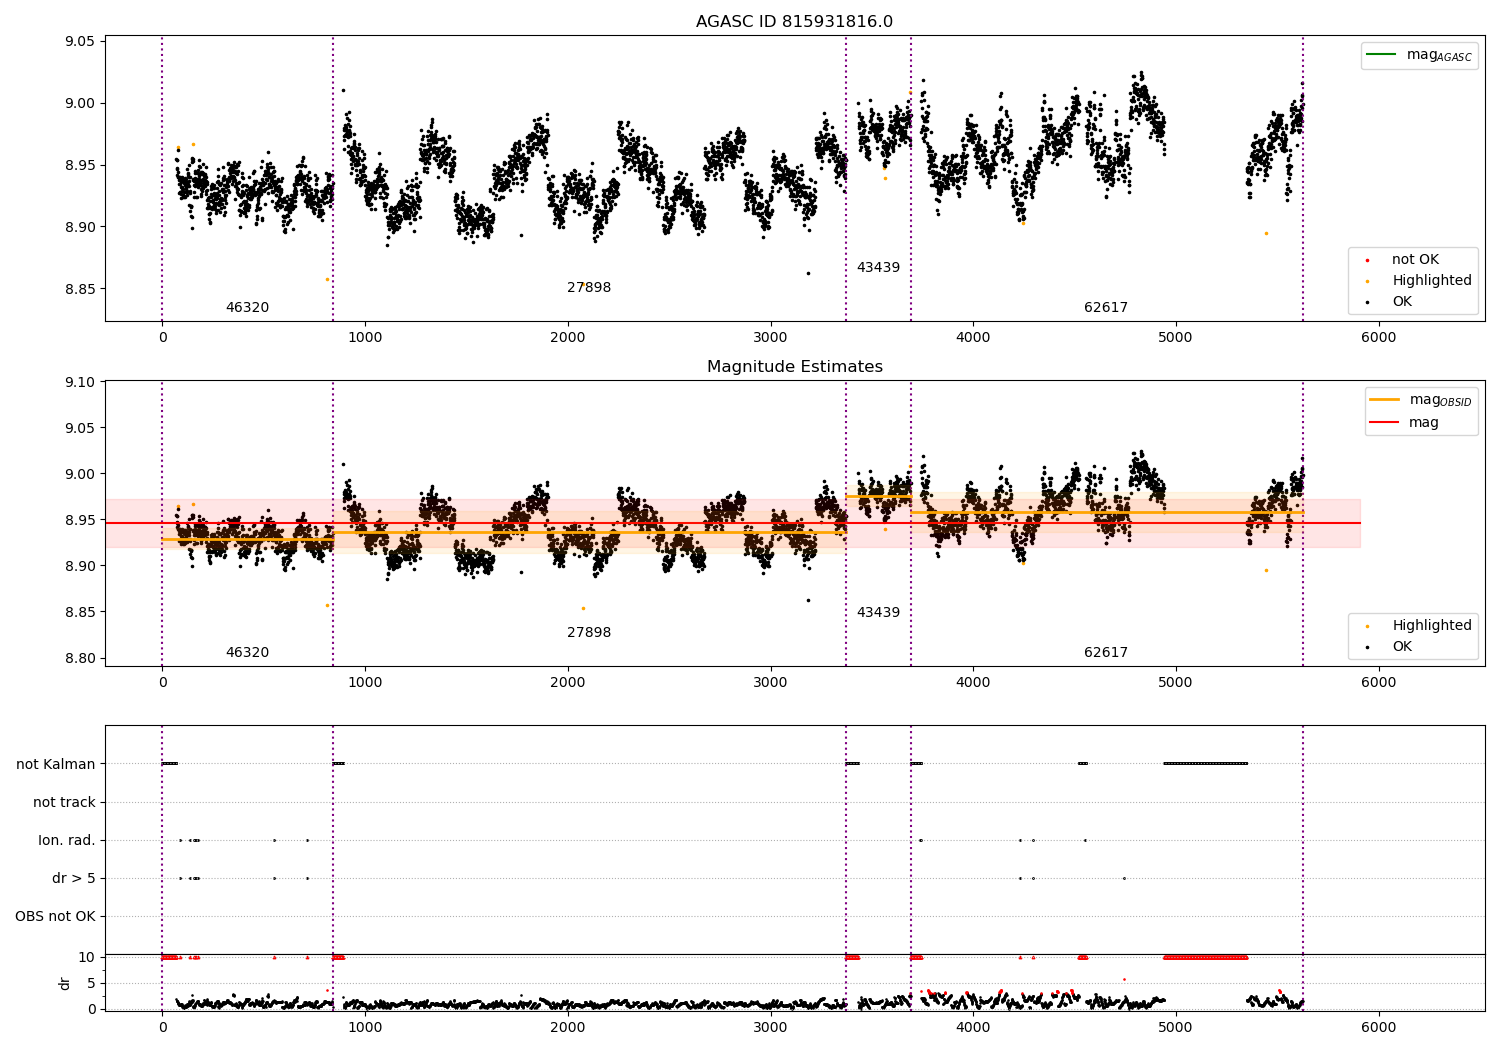1500x1050 pixels.
Task: Click the red 'mag' legend entry in middle plot
Action: 1405,423
